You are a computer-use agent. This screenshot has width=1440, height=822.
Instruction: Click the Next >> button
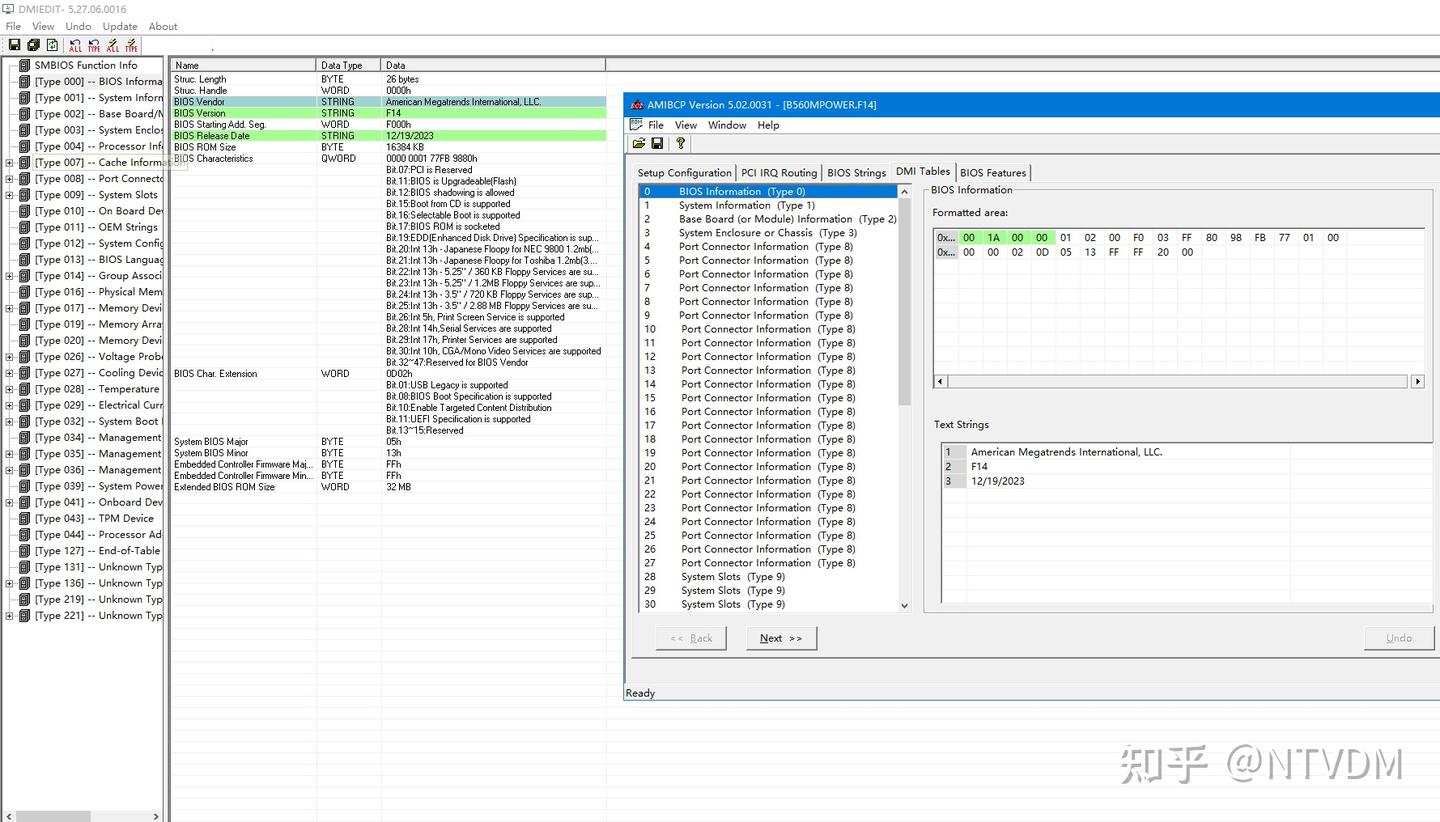coord(781,638)
